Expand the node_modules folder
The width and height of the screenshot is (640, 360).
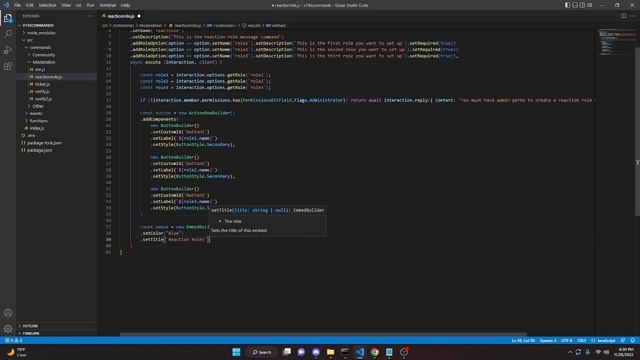point(41,33)
